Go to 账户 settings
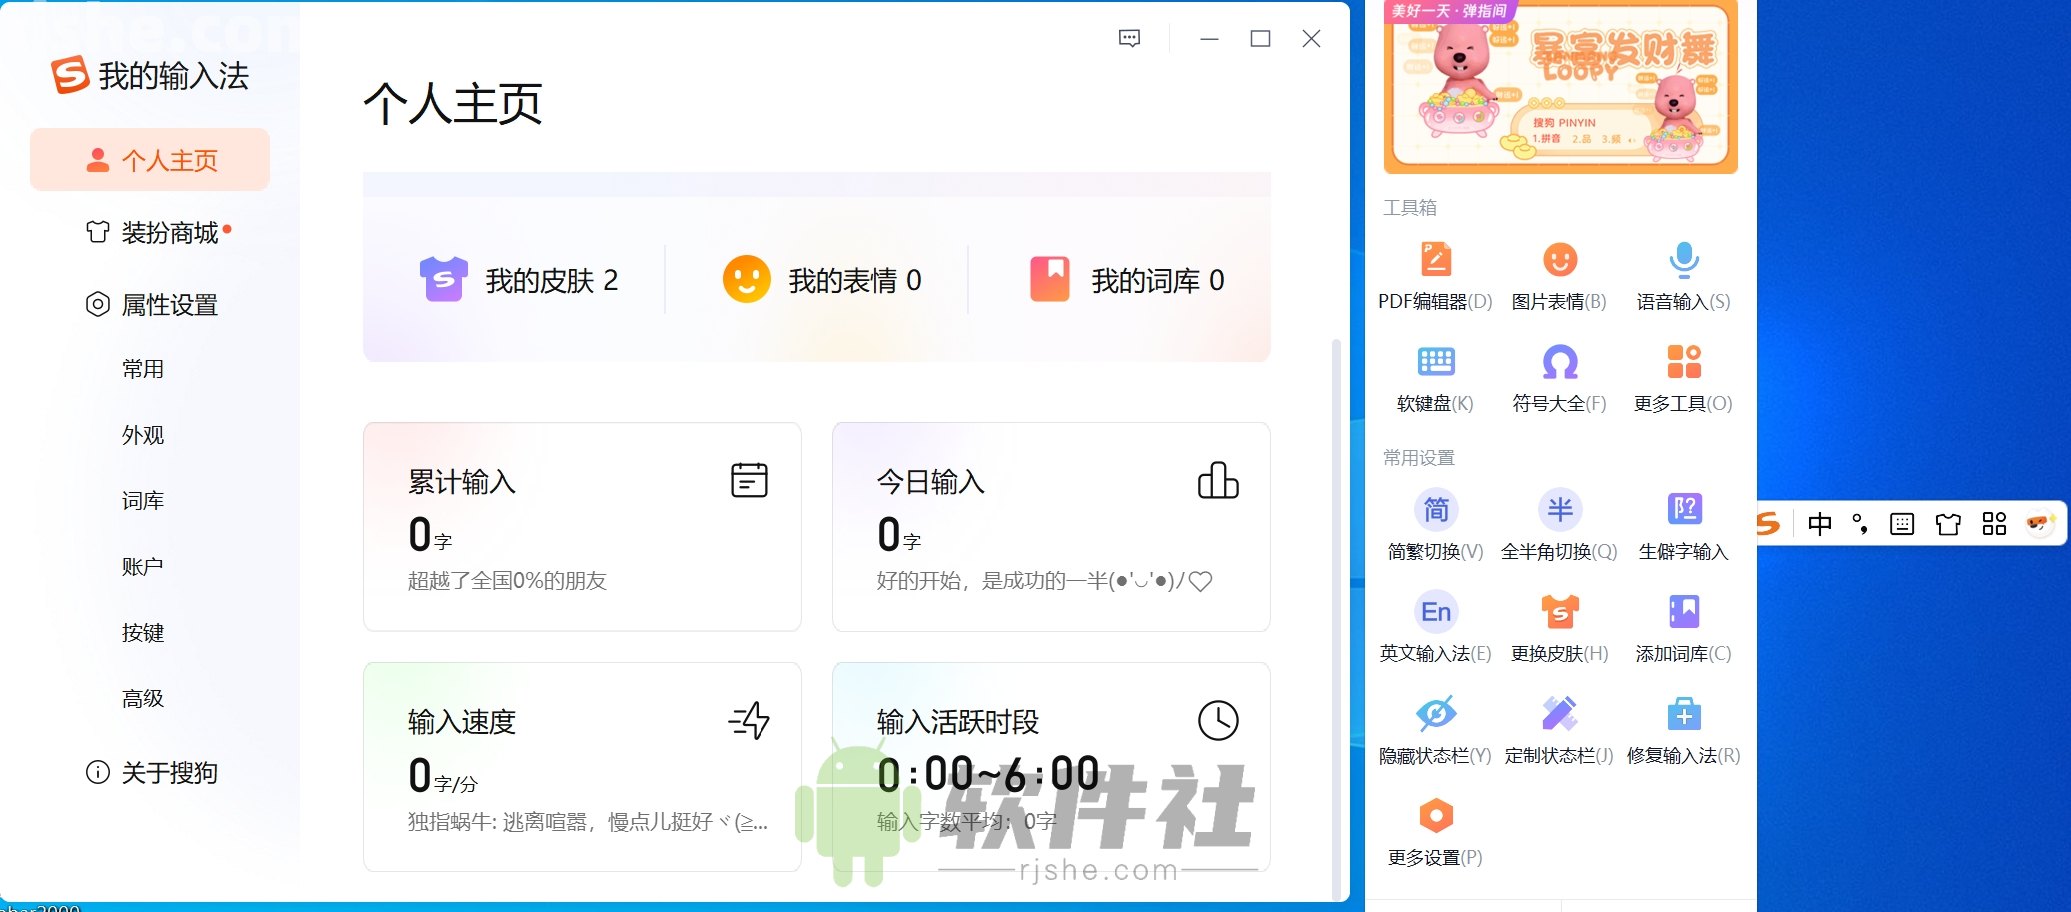Screen dimensions: 2071x912 tap(143, 567)
